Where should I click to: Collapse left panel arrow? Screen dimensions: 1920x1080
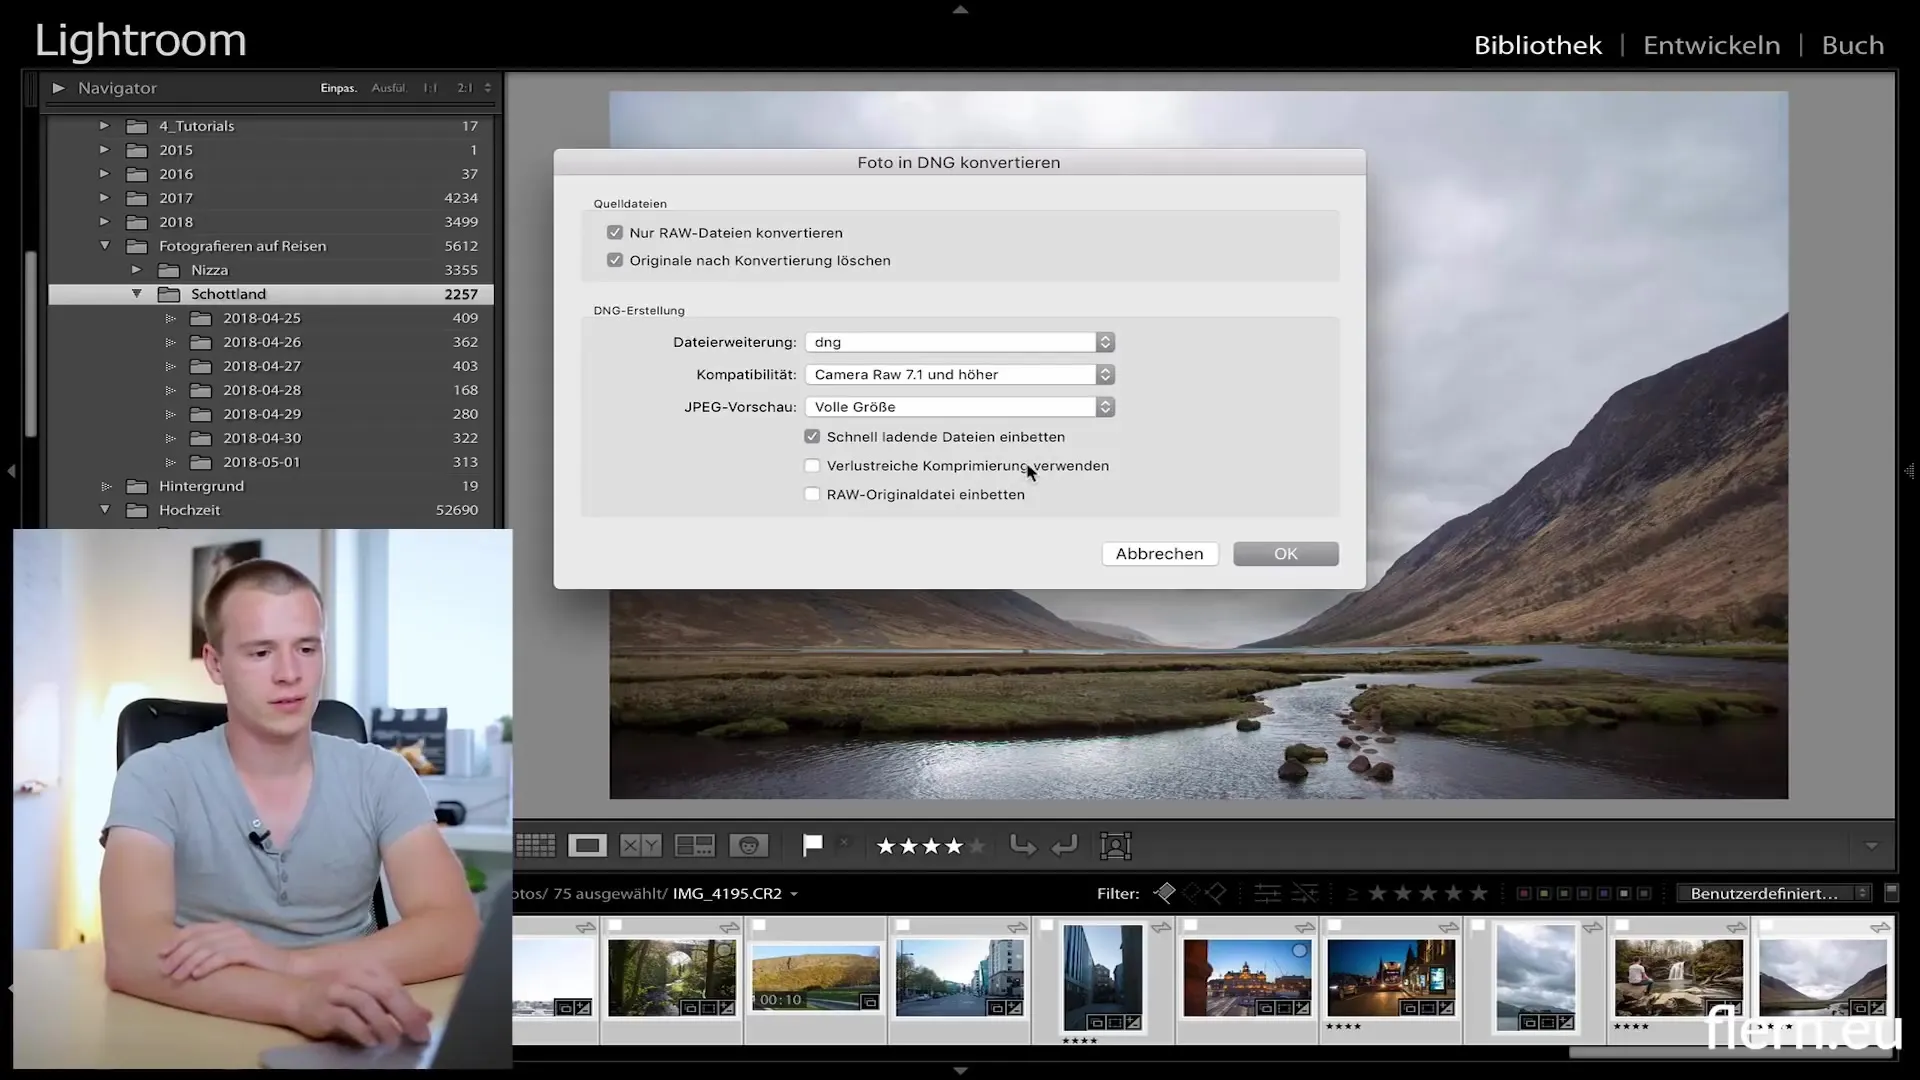click(x=11, y=470)
